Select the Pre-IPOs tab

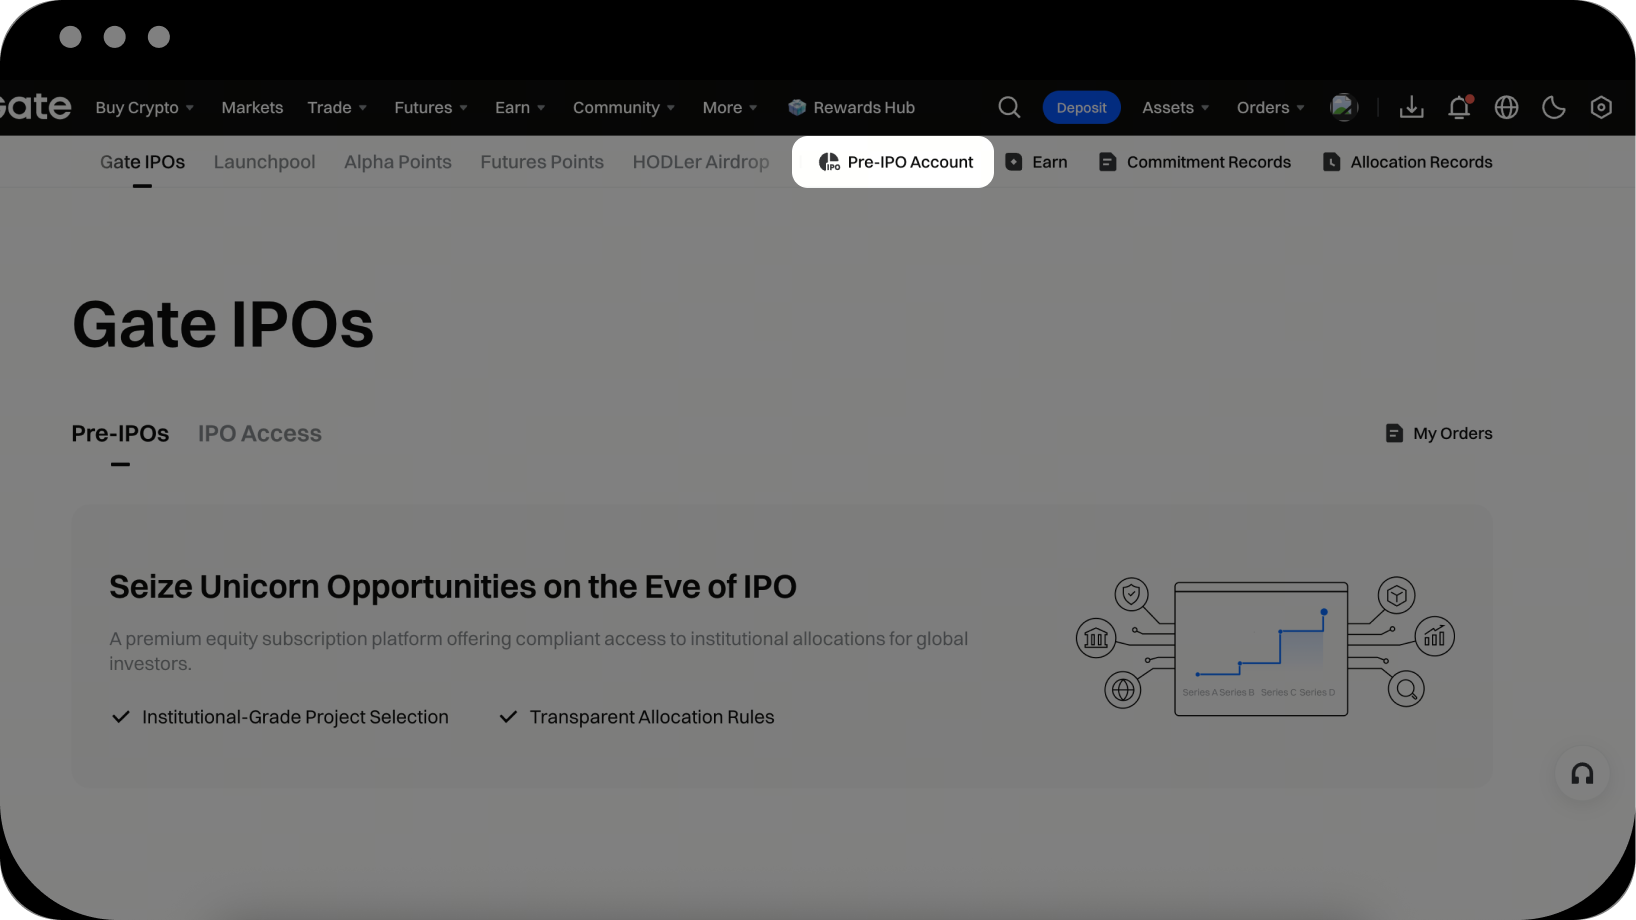click(120, 433)
